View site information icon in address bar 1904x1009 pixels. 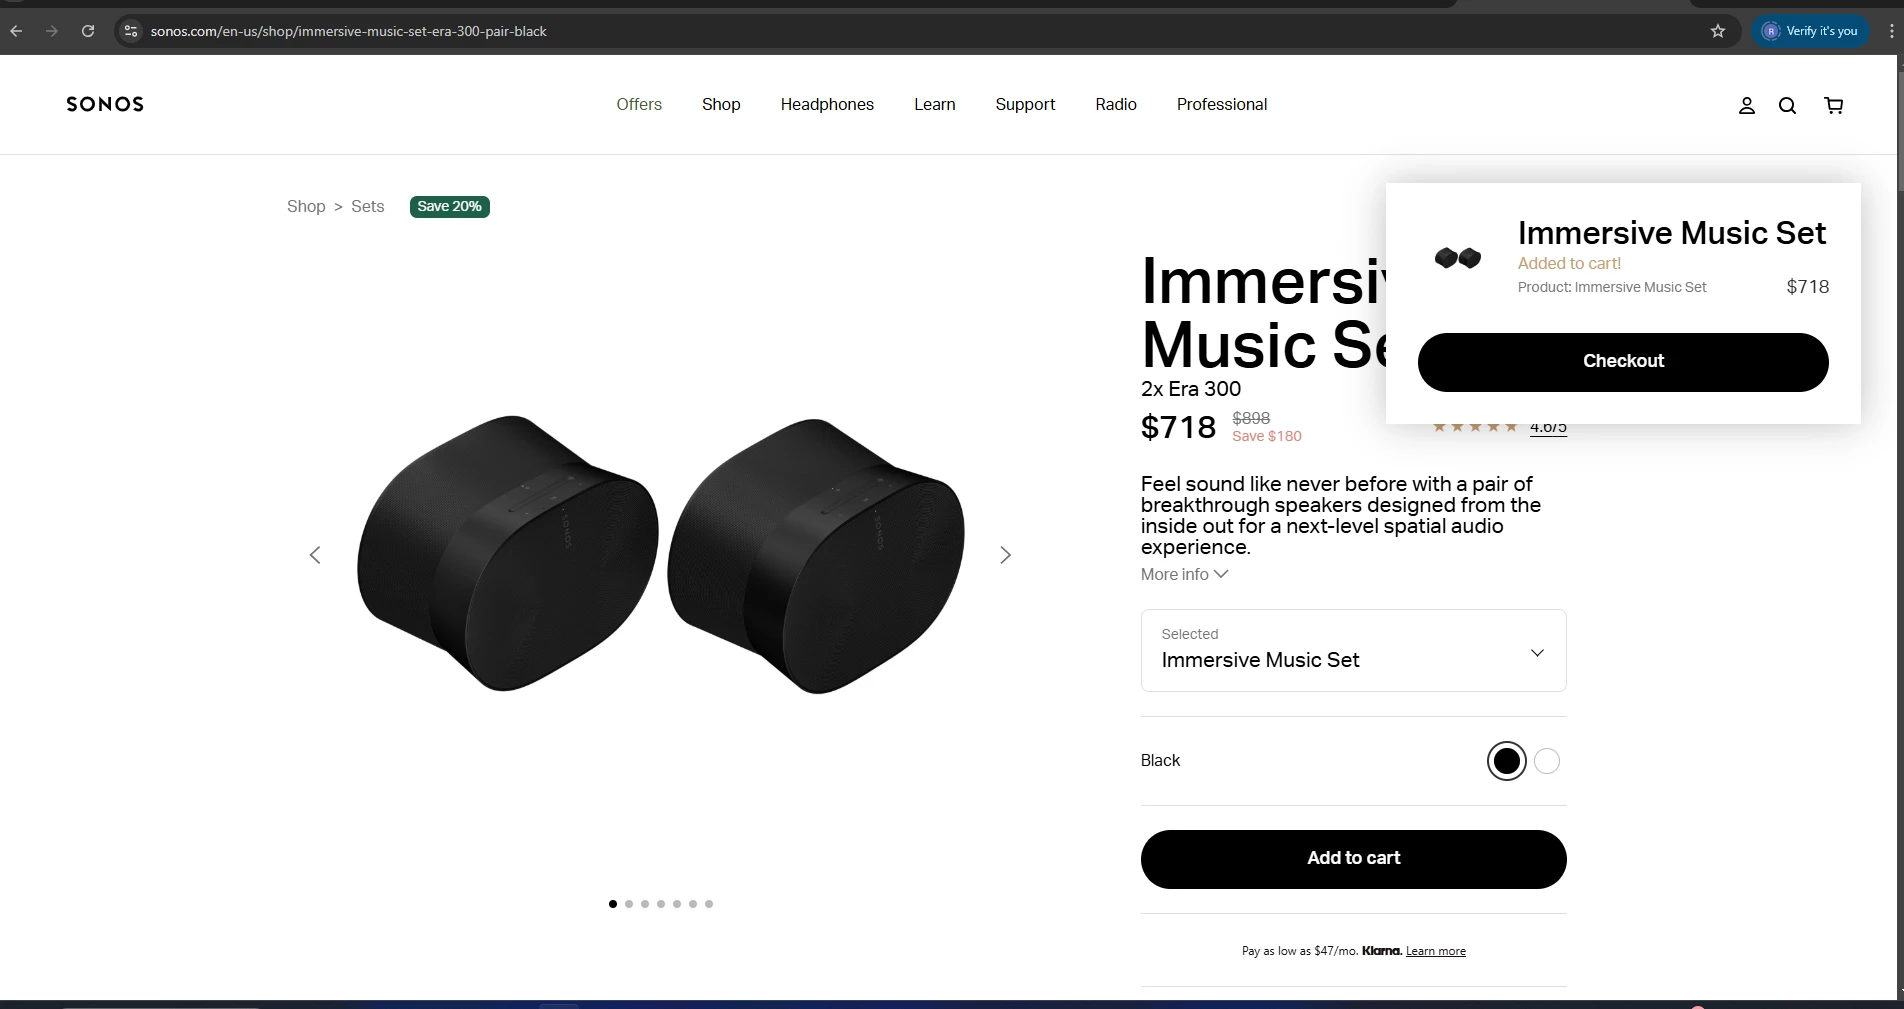tap(130, 31)
